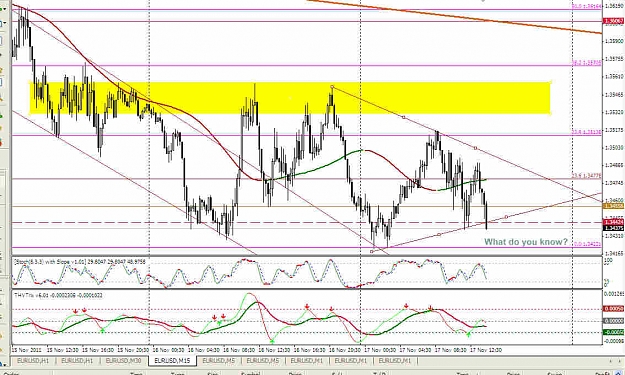Click the red 0.0005 THVTrix level tag
The width and height of the screenshot is (625, 375).
(x=613, y=309)
